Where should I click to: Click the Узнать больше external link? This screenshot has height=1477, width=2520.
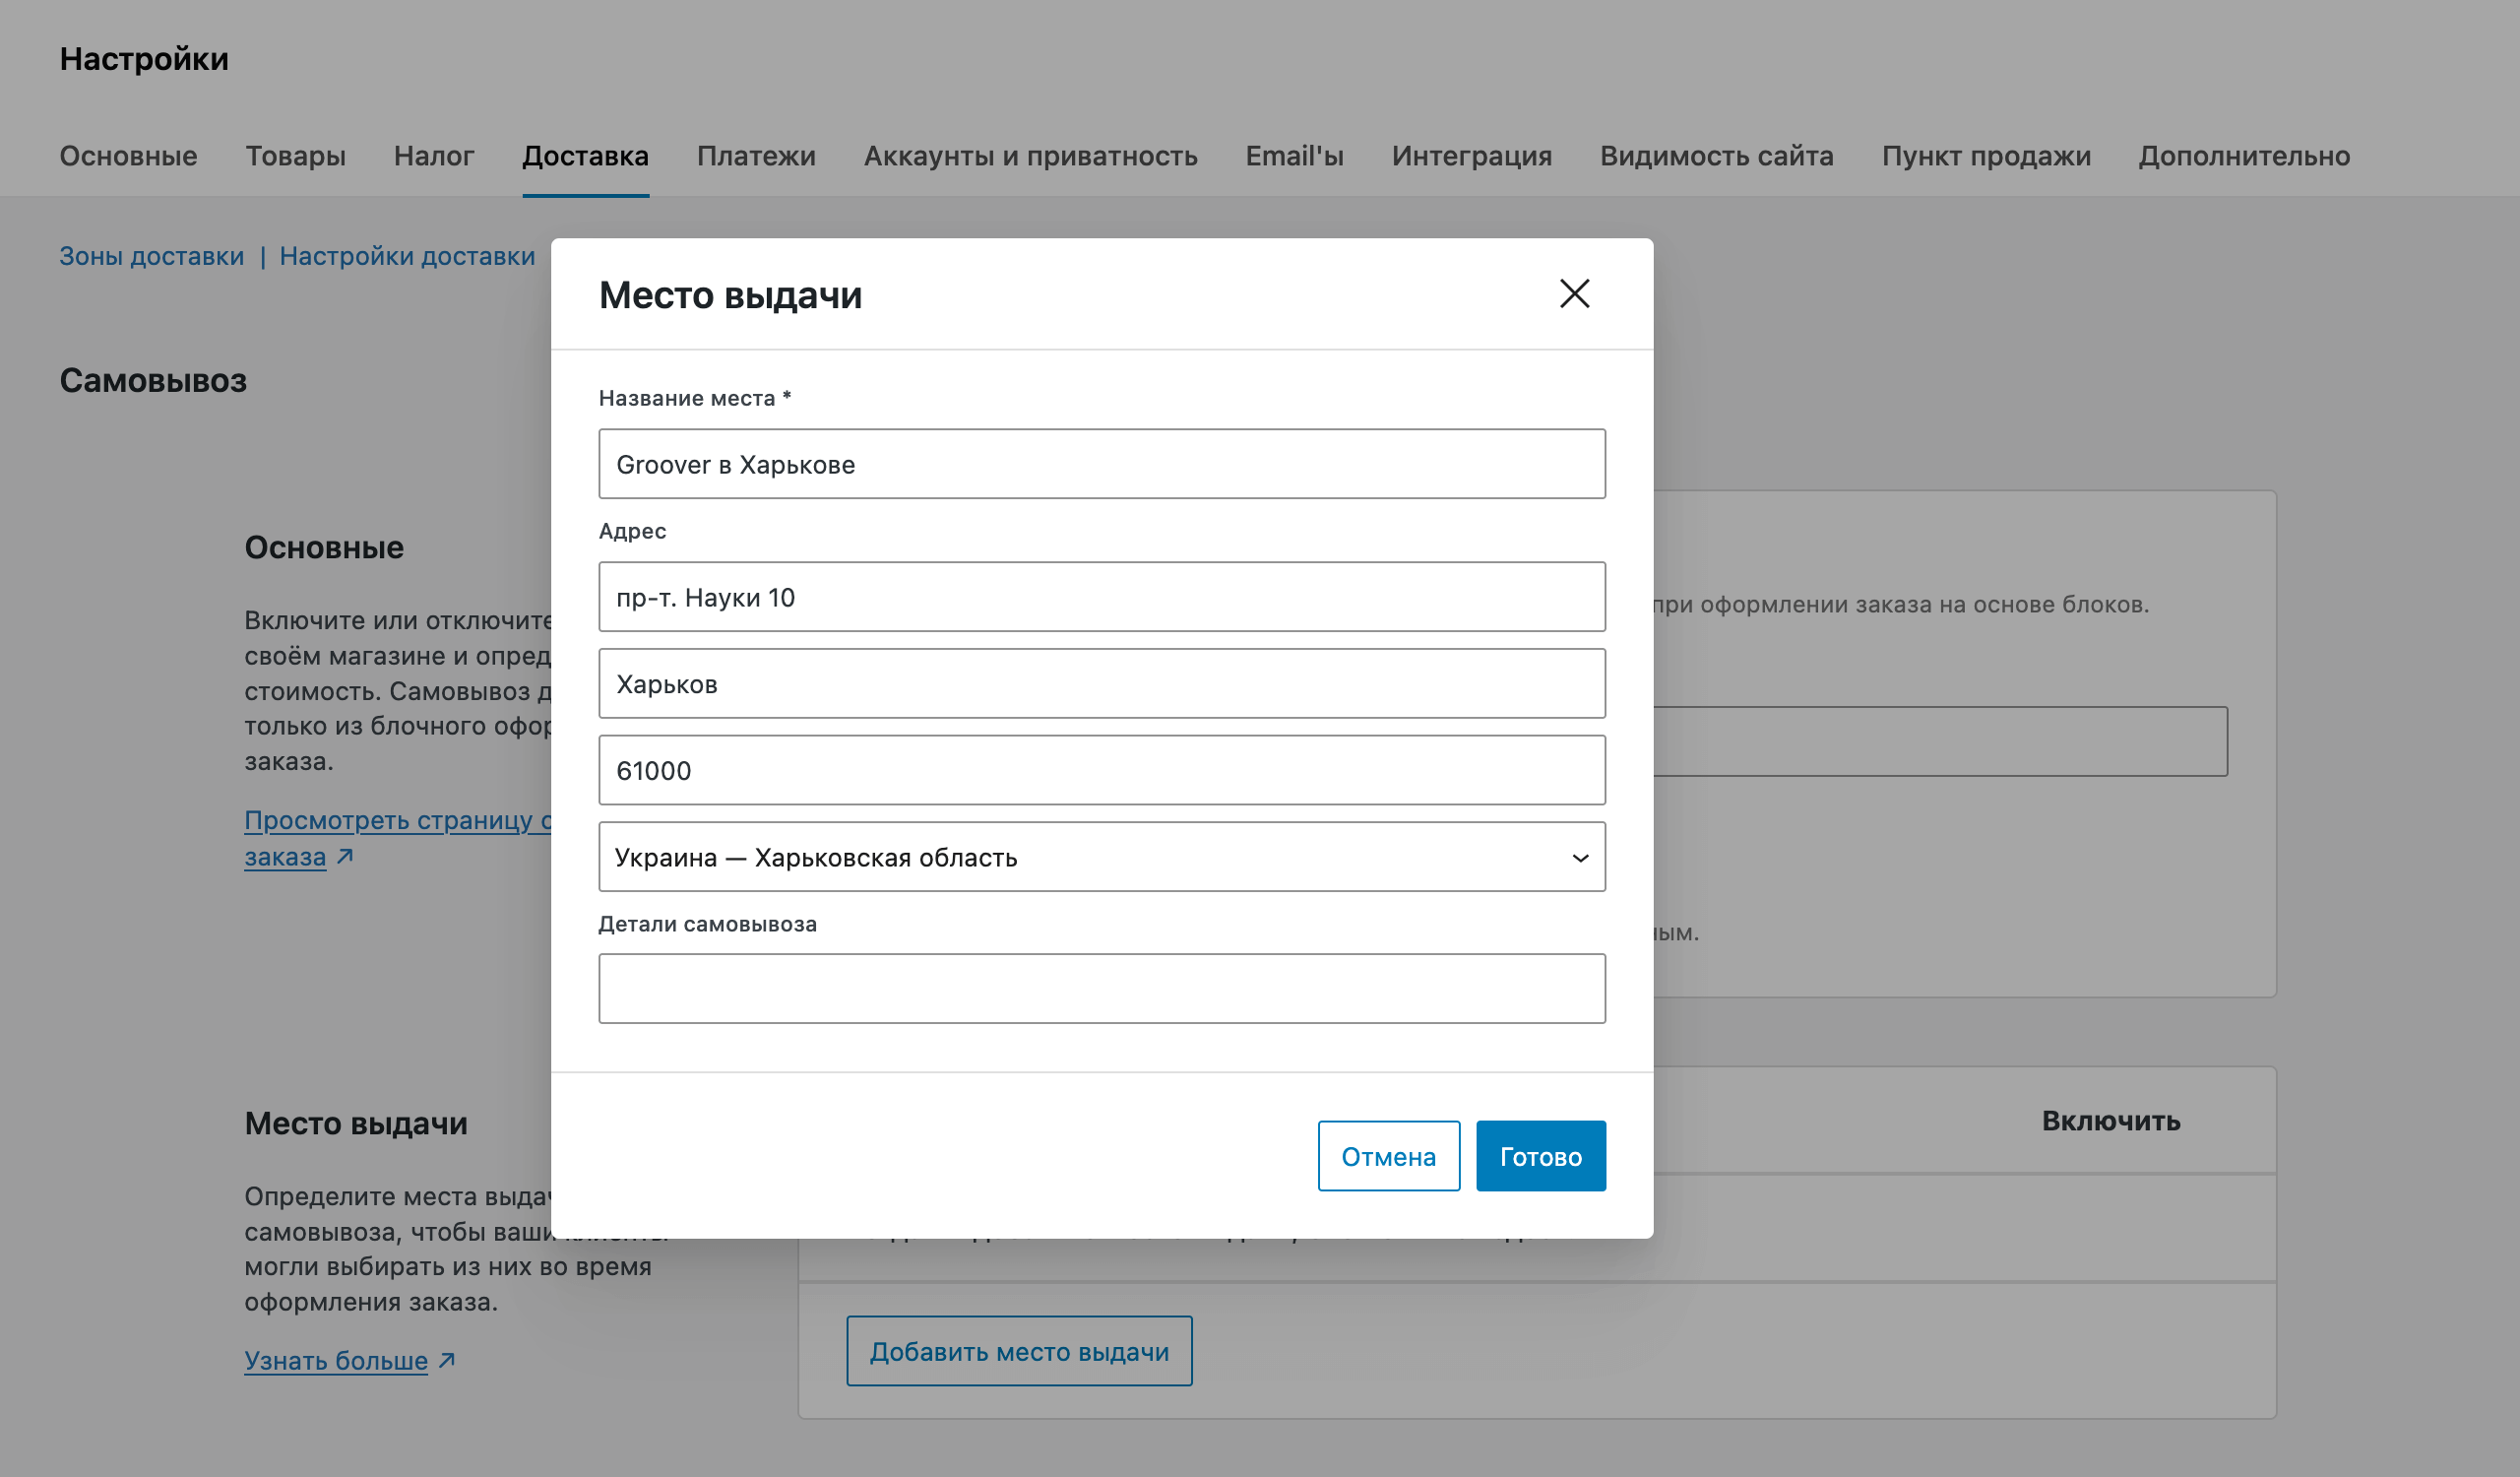pos(336,1361)
